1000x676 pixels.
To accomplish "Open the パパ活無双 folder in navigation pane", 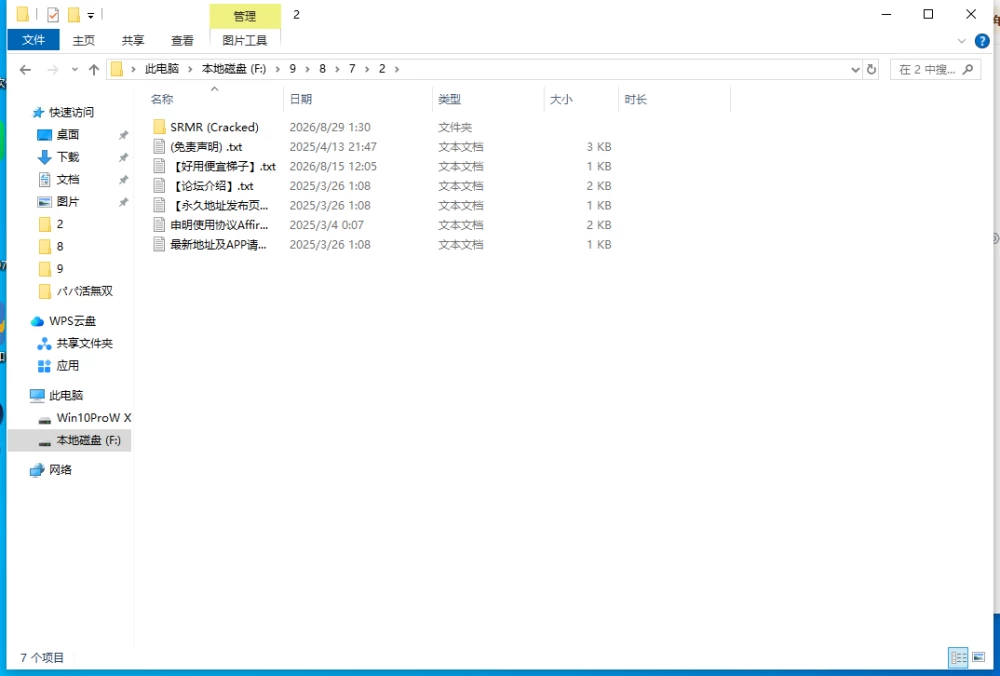I will (x=85, y=291).
